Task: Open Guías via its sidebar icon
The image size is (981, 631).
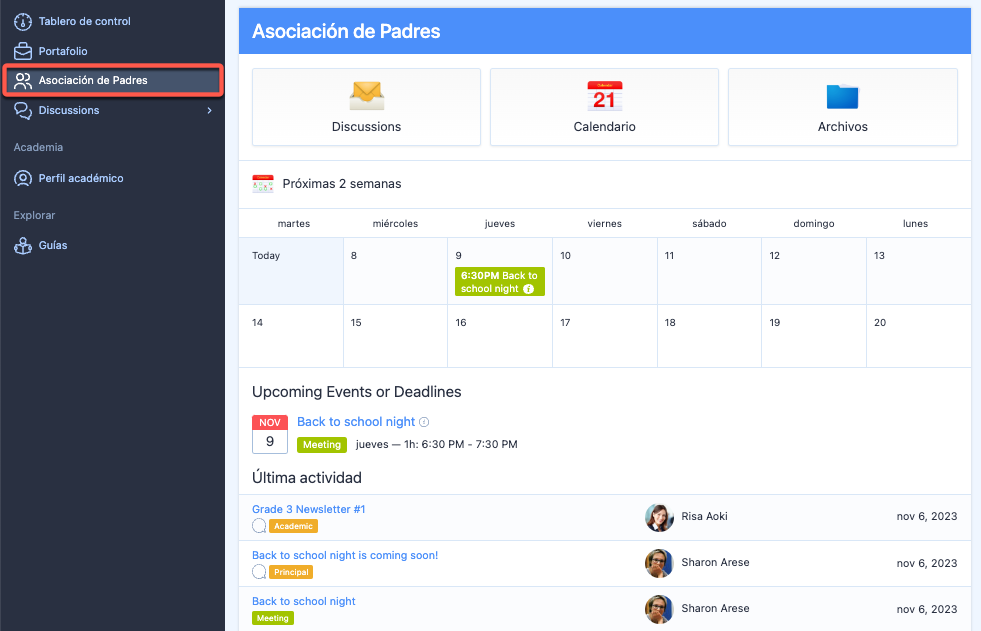Action: pyautogui.click(x=22, y=246)
